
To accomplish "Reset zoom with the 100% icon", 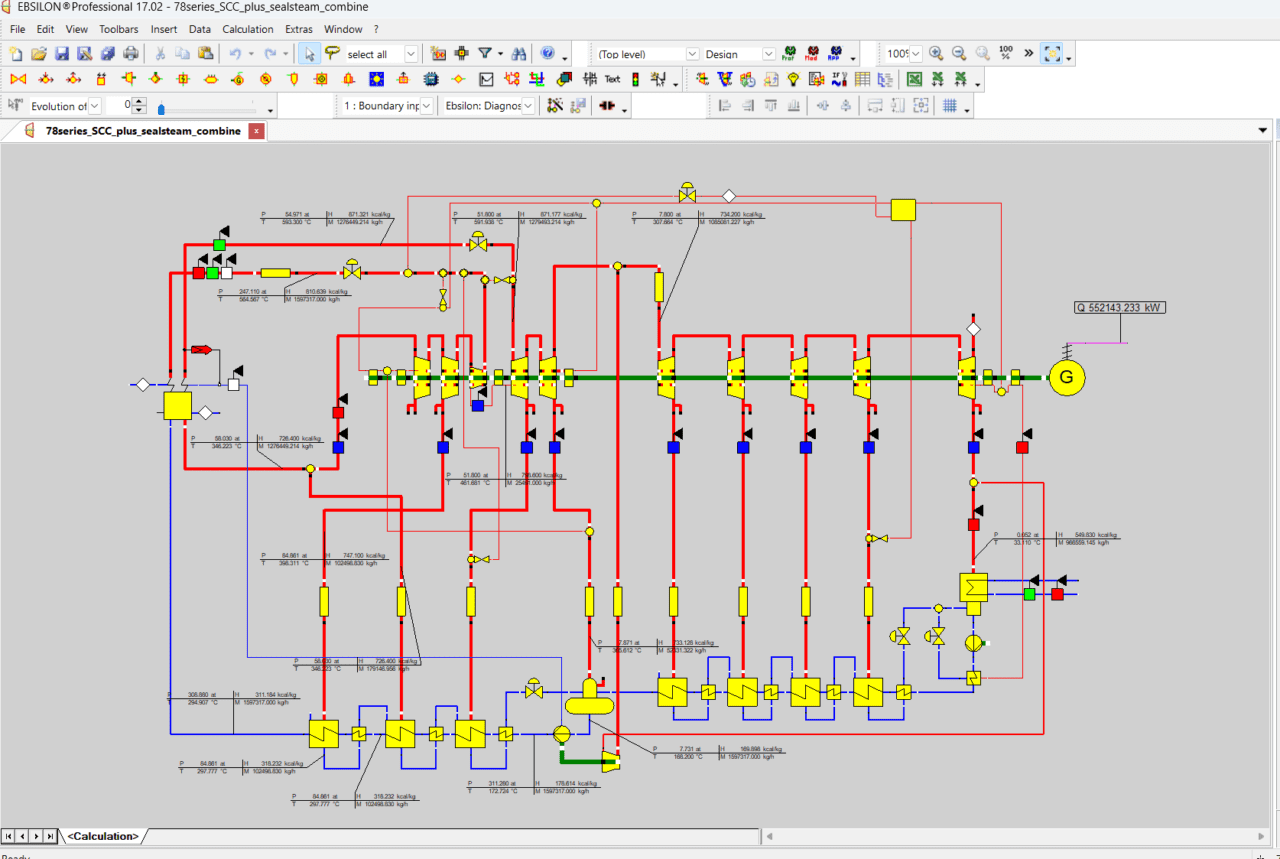I will 1005,54.
